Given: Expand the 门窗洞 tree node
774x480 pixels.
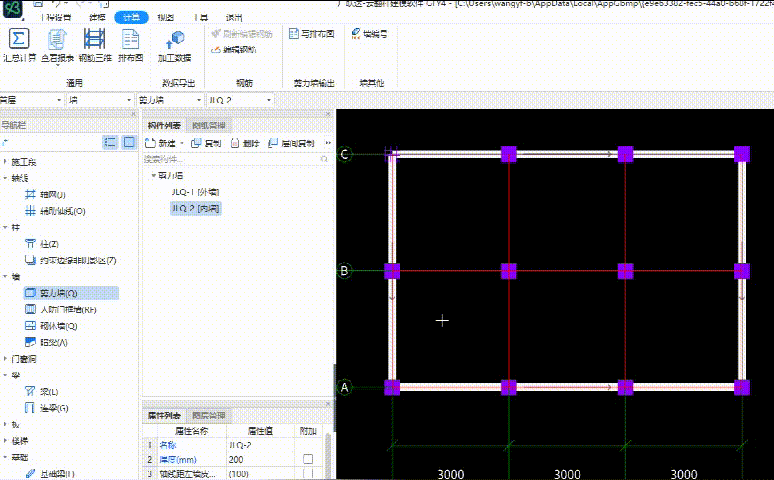Looking at the screenshot, I should (x=5, y=359).
